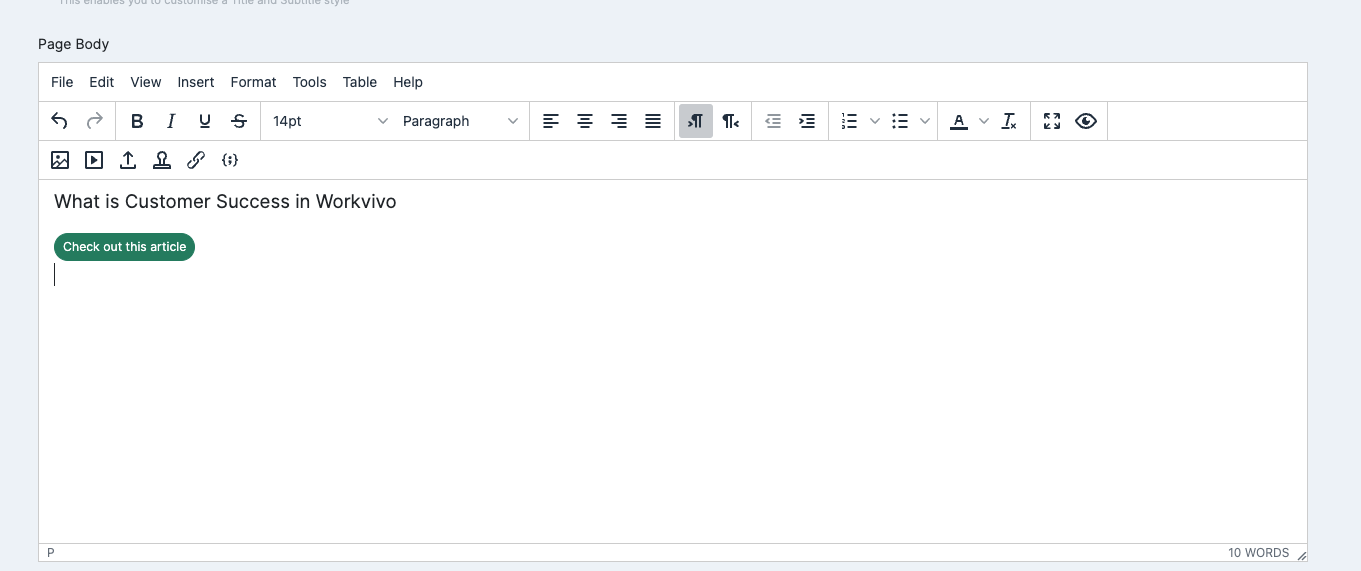
Task: Center align the text
Action: (585, 121)
